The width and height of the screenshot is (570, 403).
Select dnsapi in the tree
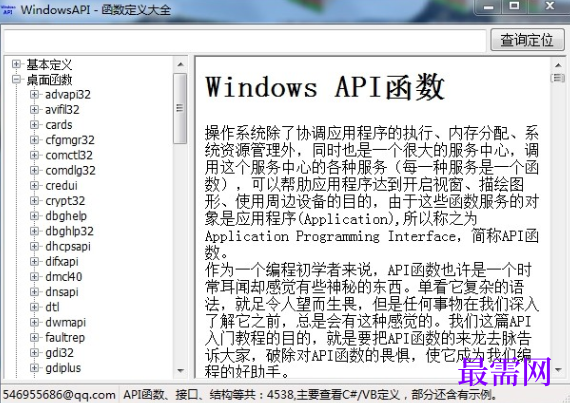[62, 292]
